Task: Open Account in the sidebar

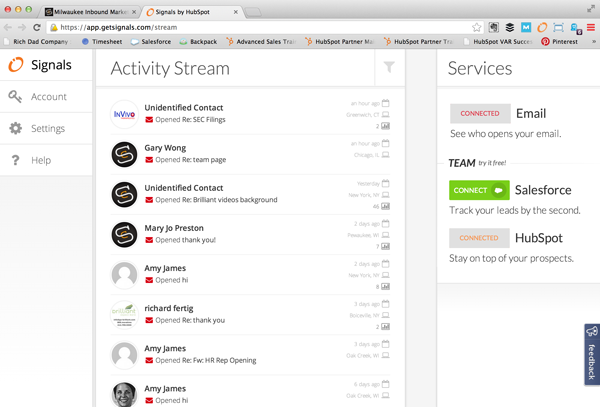Action: (x=46, y=97)
